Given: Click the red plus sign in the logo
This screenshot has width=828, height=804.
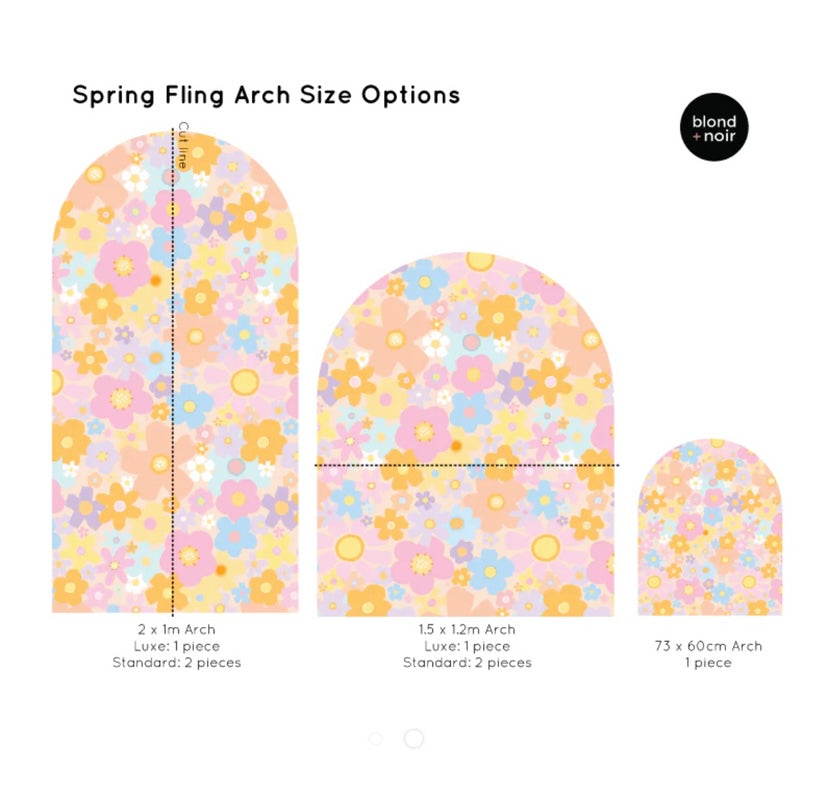Looking at the screenshot, I should click(x=697, y=135).
